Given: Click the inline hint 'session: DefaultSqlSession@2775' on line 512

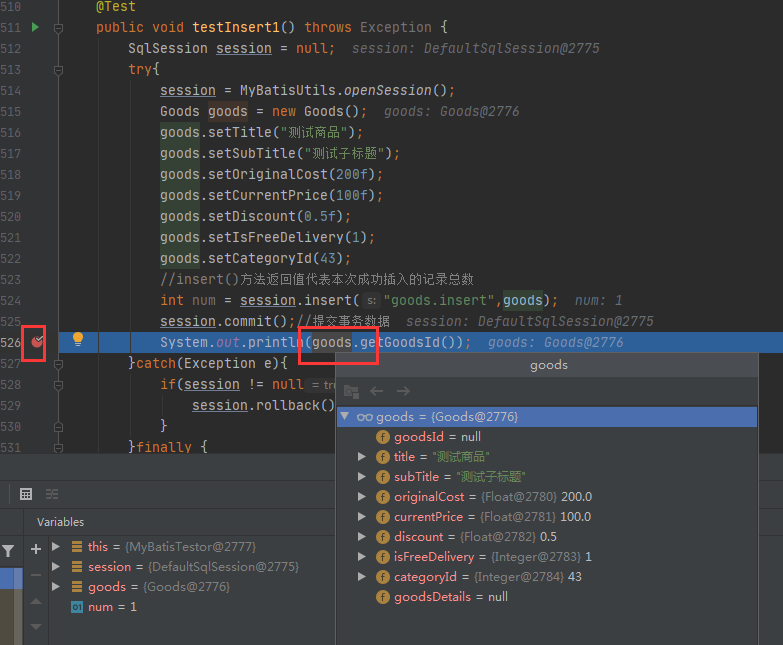Looking at the screenshot, I should (475, 48).
